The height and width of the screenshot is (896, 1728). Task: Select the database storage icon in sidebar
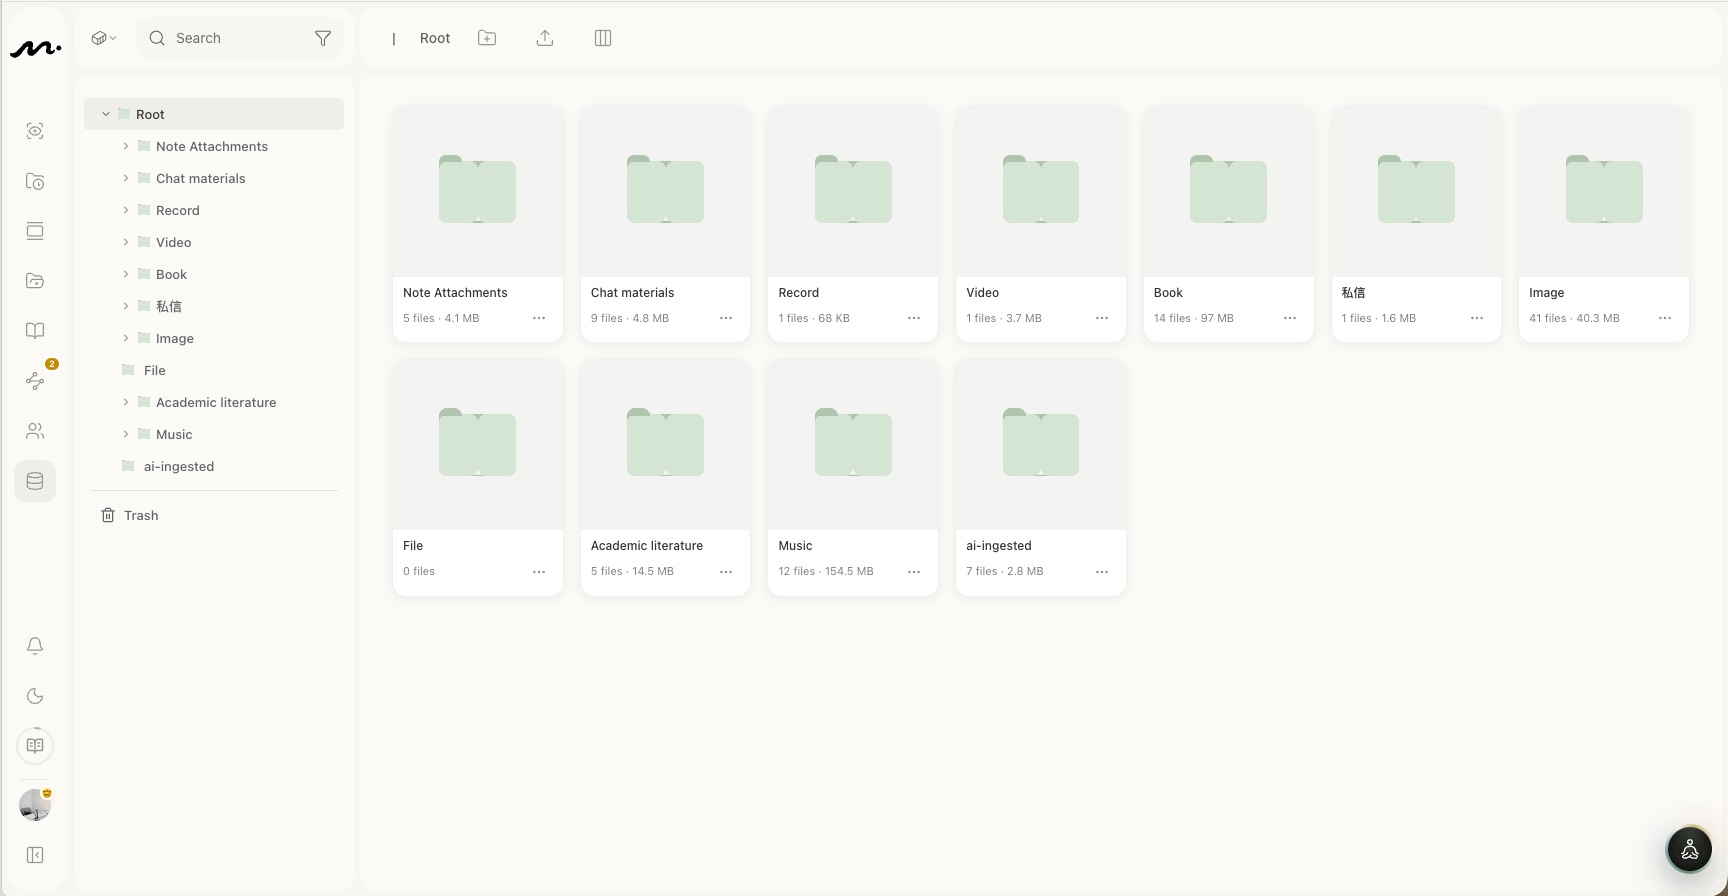[x=35, y=481]
